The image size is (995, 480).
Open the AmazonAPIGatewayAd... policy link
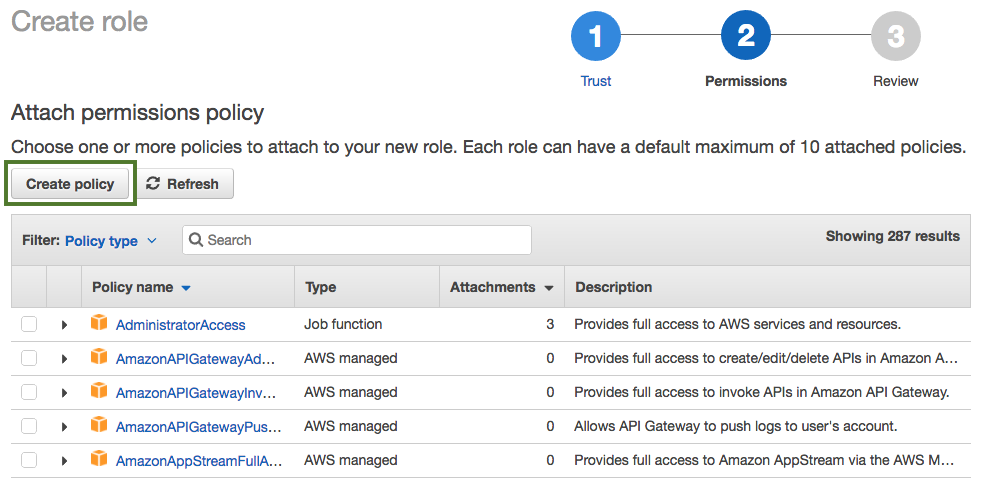[x=195, y=359]
